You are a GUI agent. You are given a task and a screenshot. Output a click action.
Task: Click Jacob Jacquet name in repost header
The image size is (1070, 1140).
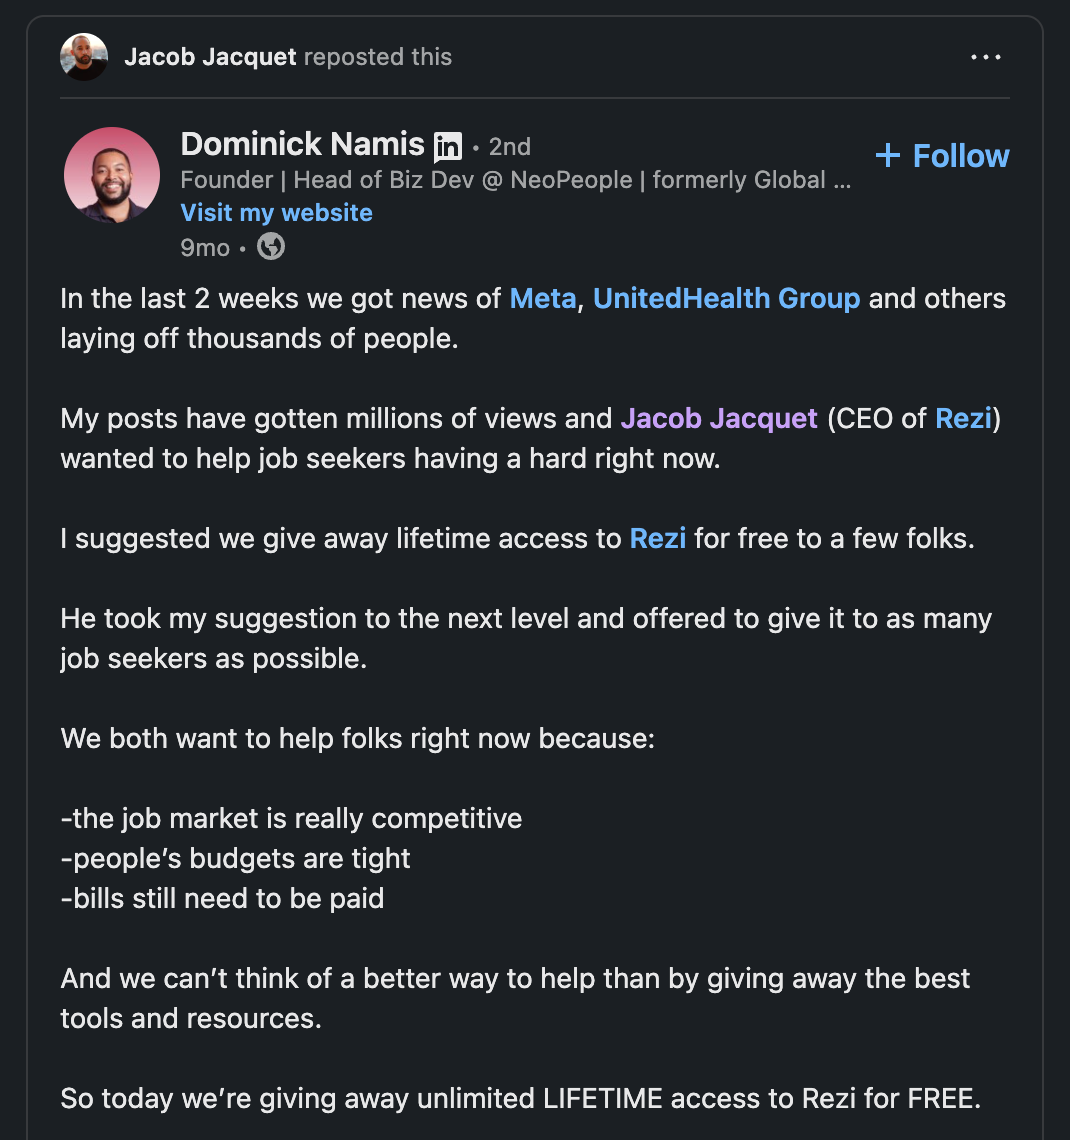(x=210, y=57)
